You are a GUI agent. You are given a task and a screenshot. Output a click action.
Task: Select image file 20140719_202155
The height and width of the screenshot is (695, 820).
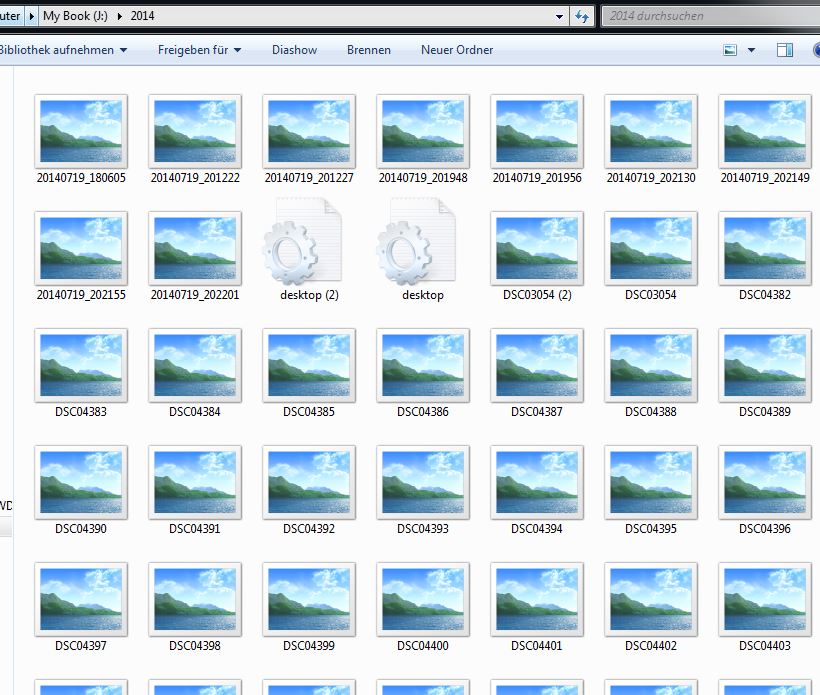(x=81, y=256)
